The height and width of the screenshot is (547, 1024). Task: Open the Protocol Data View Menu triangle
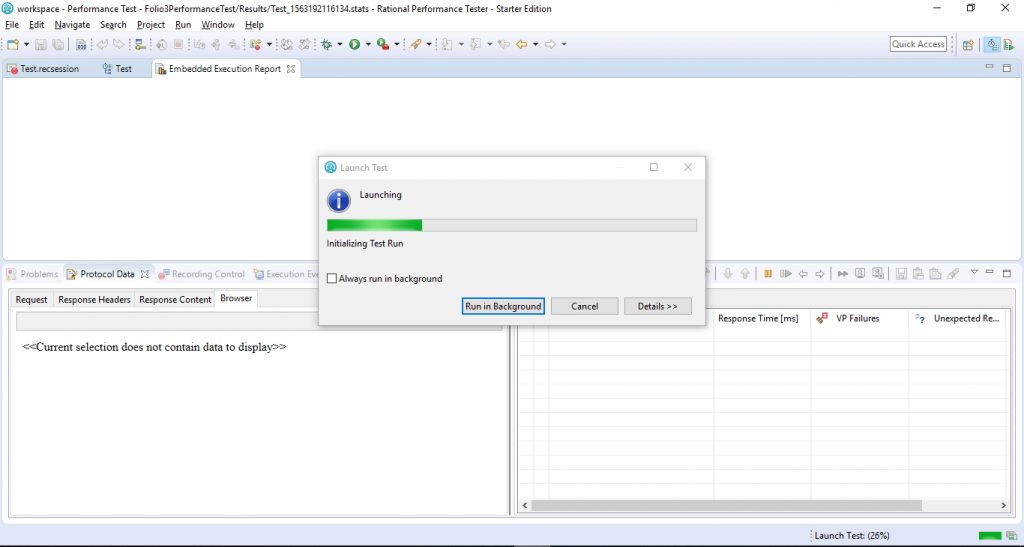pos(974,272)
